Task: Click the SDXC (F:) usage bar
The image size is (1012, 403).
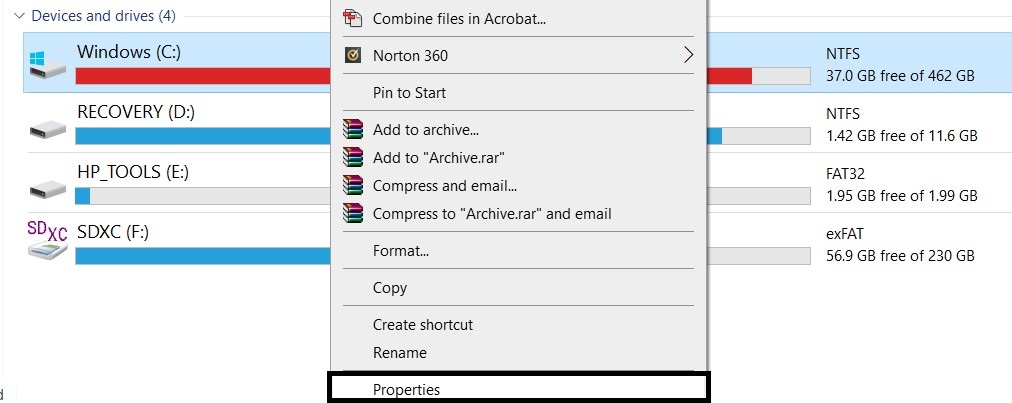Action: click(x=200, y=256)
